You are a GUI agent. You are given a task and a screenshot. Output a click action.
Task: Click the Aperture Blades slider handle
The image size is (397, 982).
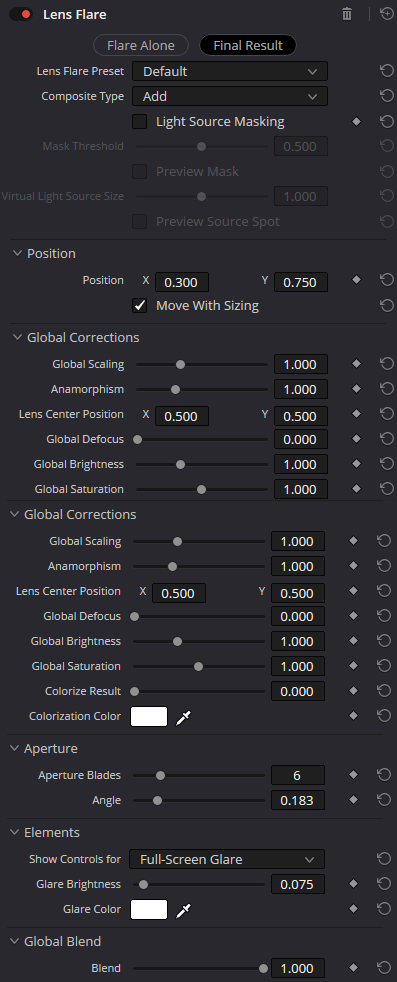(x=160, y=775)
